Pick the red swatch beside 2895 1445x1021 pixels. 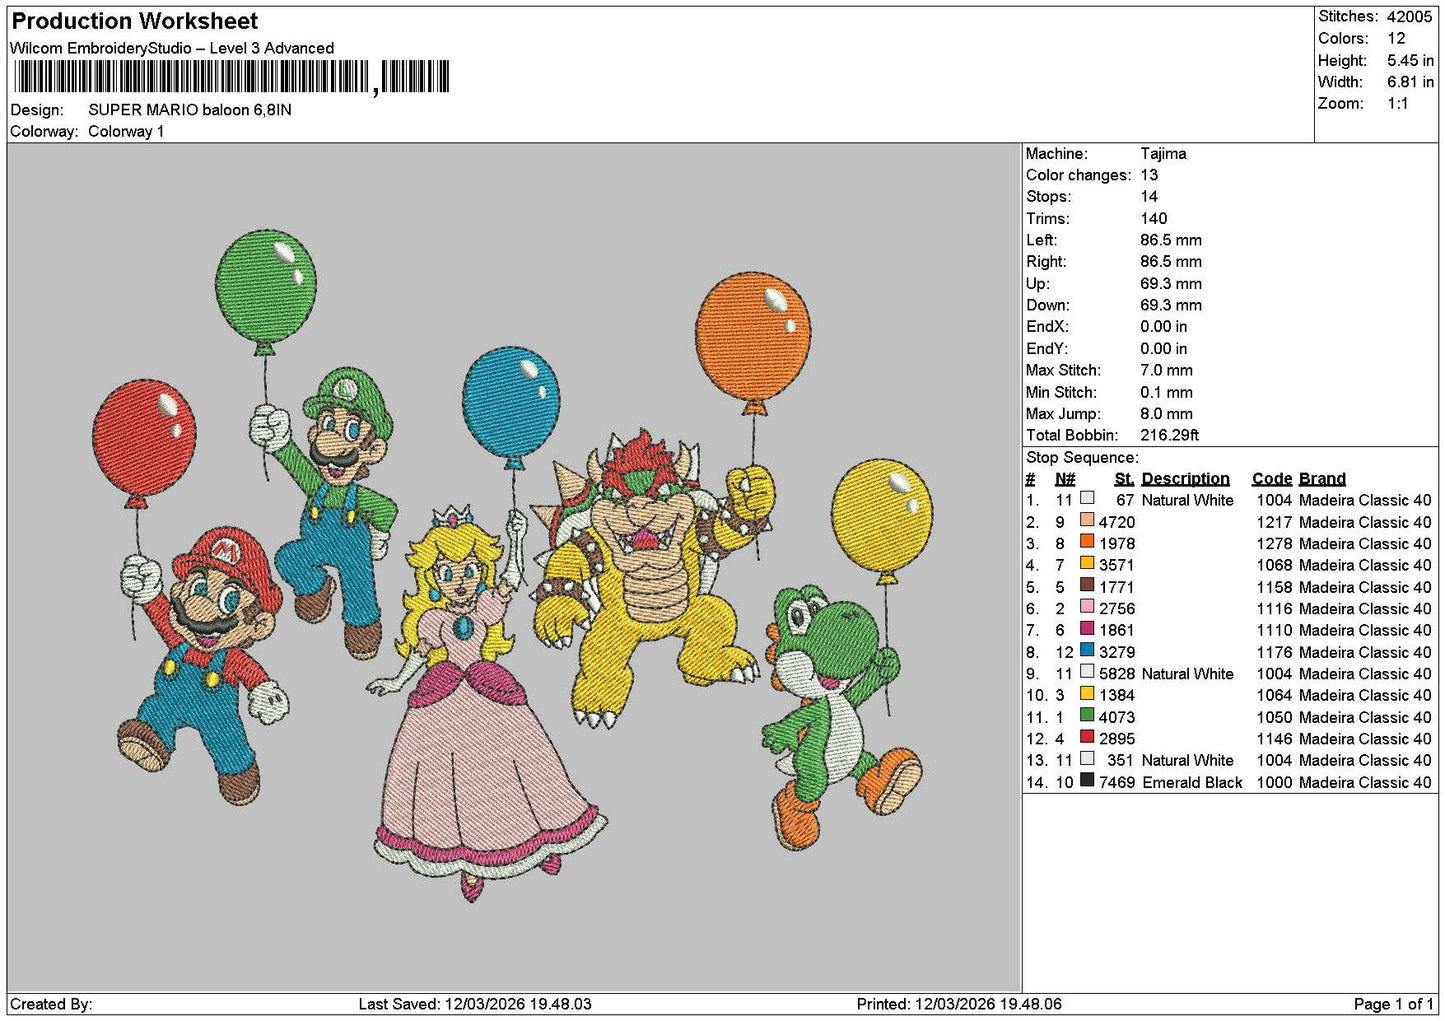pos(1087,737)
